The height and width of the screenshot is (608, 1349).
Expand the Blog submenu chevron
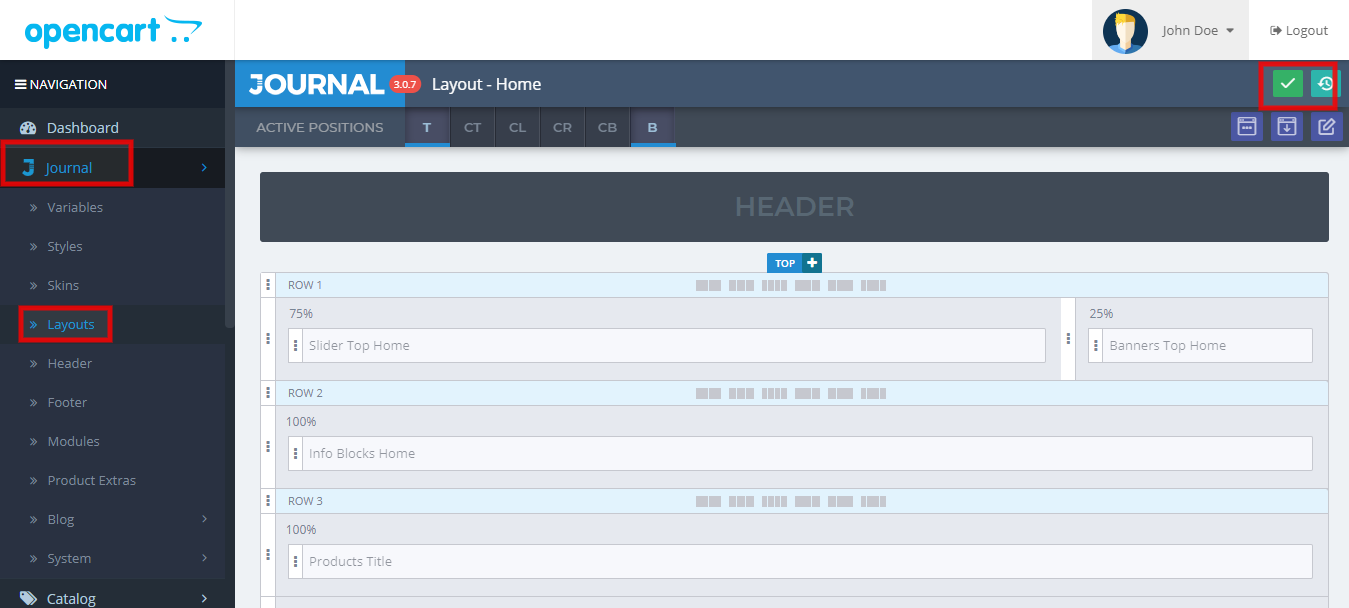204,519
